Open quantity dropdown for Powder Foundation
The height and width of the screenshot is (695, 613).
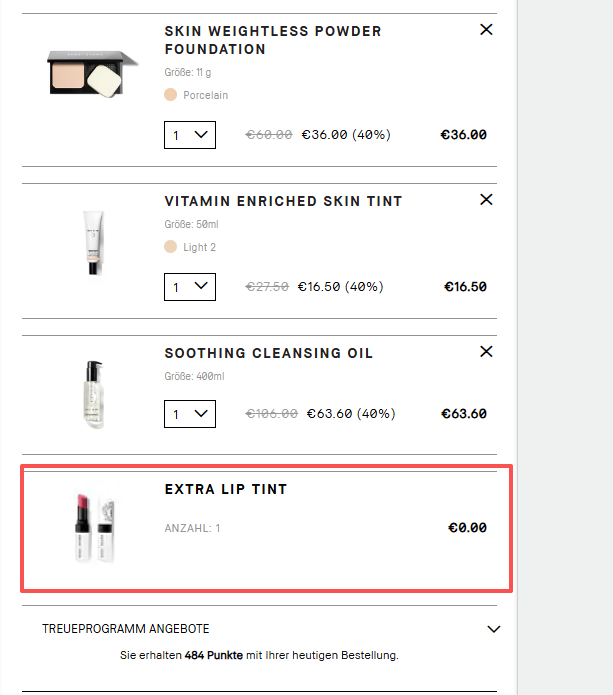coord(190,135)
